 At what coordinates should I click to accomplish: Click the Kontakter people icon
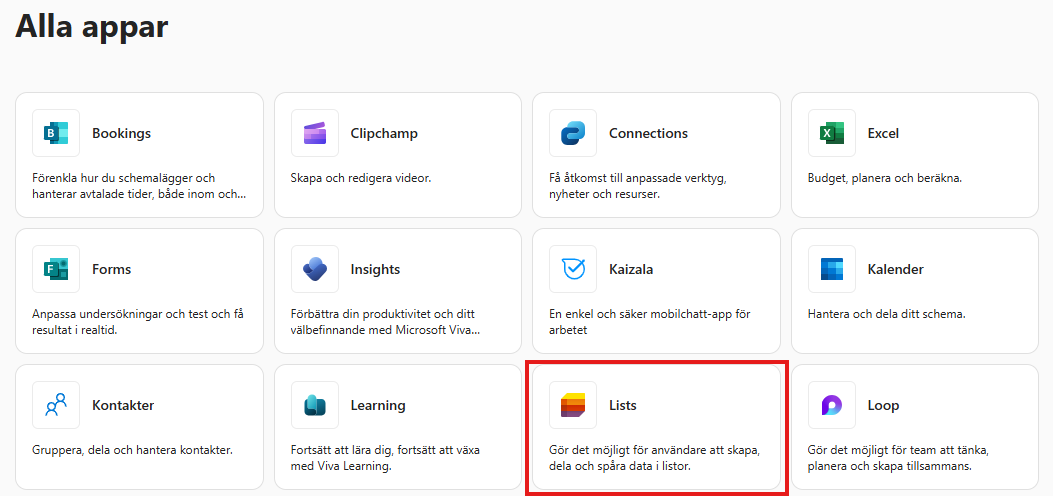(x=56, y=405)
